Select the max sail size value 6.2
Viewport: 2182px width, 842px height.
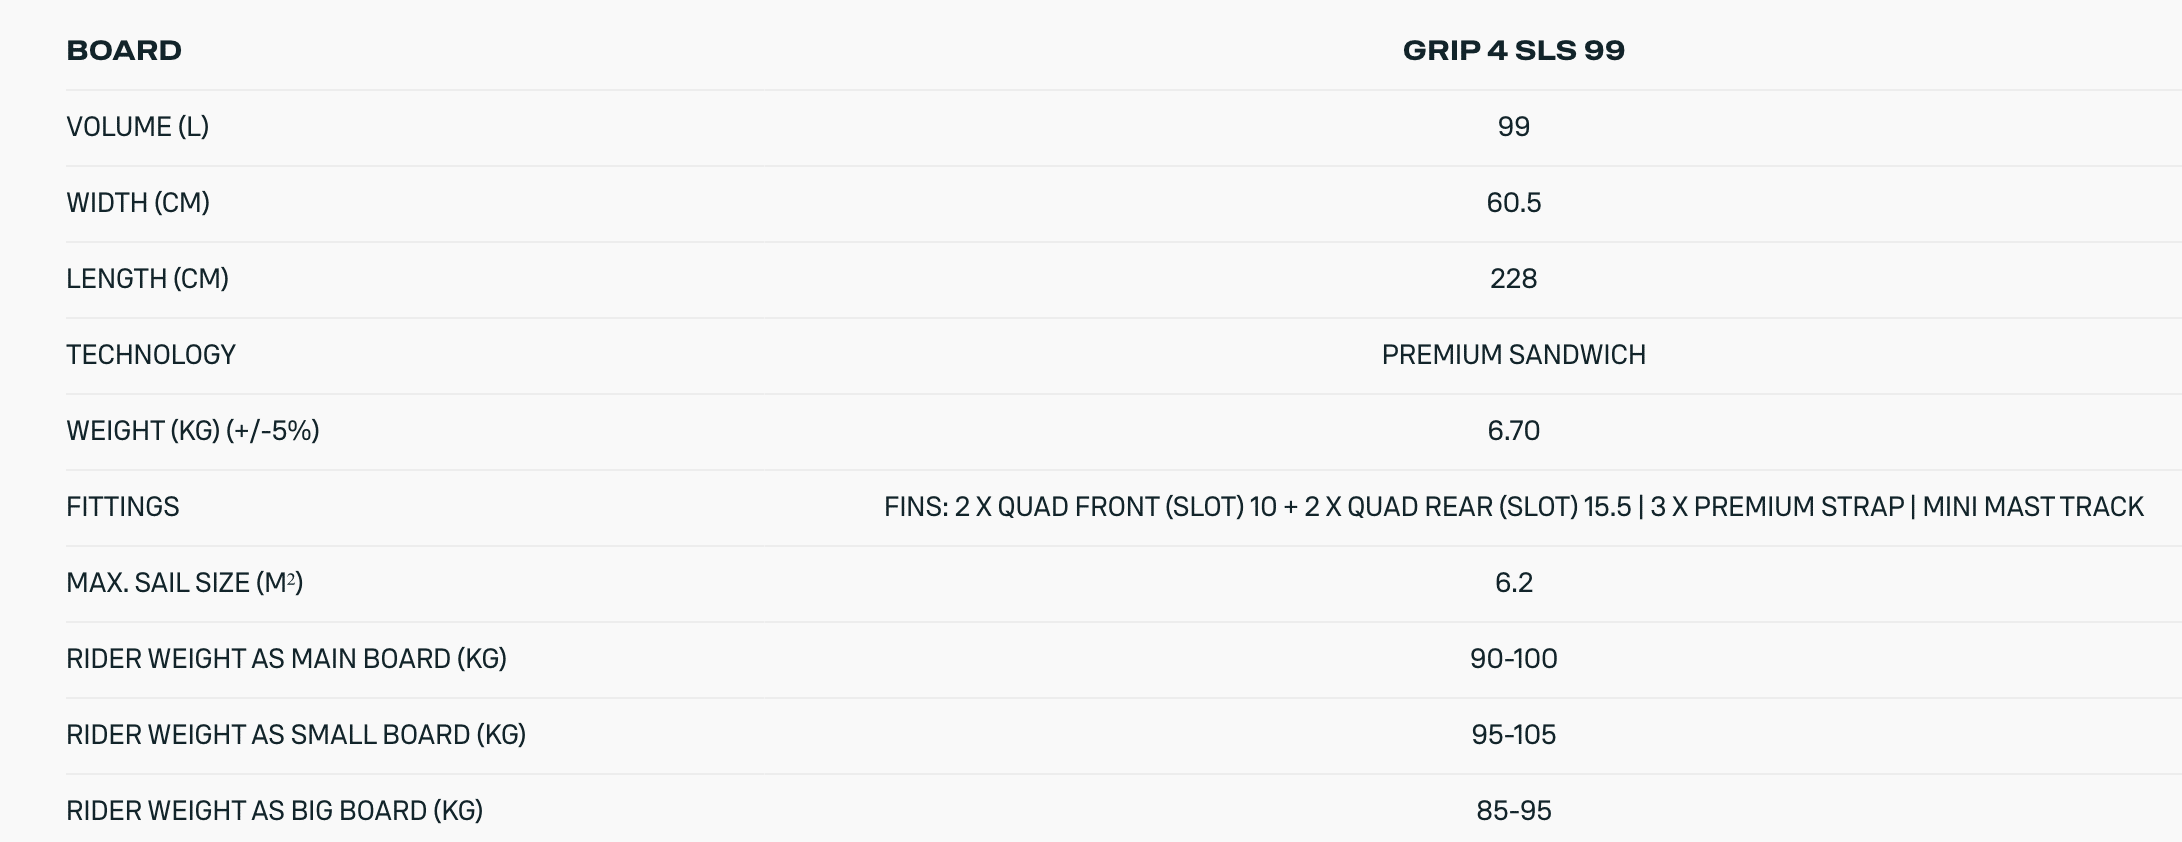click(x=1513, y=583)
